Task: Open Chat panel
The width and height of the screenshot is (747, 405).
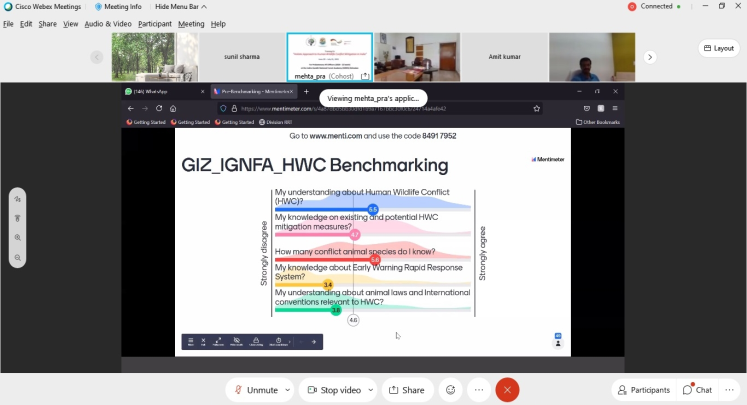Action: pos(698,390)
